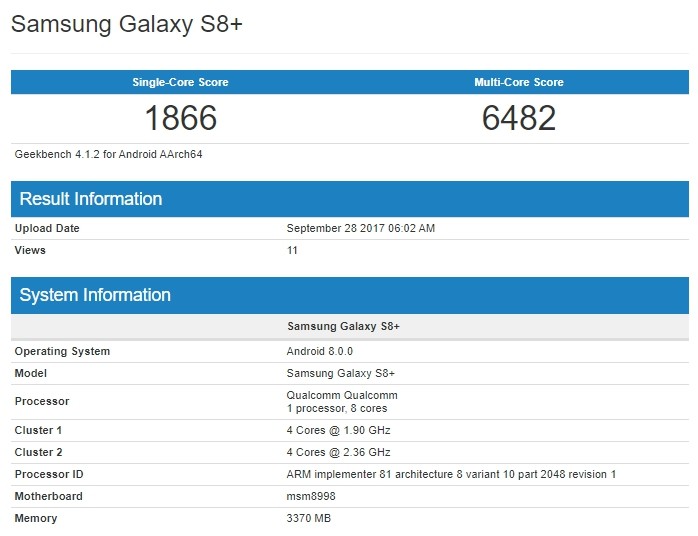This screenshot has width=698, height=536.
Task: Click the 'Android 8.0.0' value
Action: pyautogui.click(x=320, y=351)
